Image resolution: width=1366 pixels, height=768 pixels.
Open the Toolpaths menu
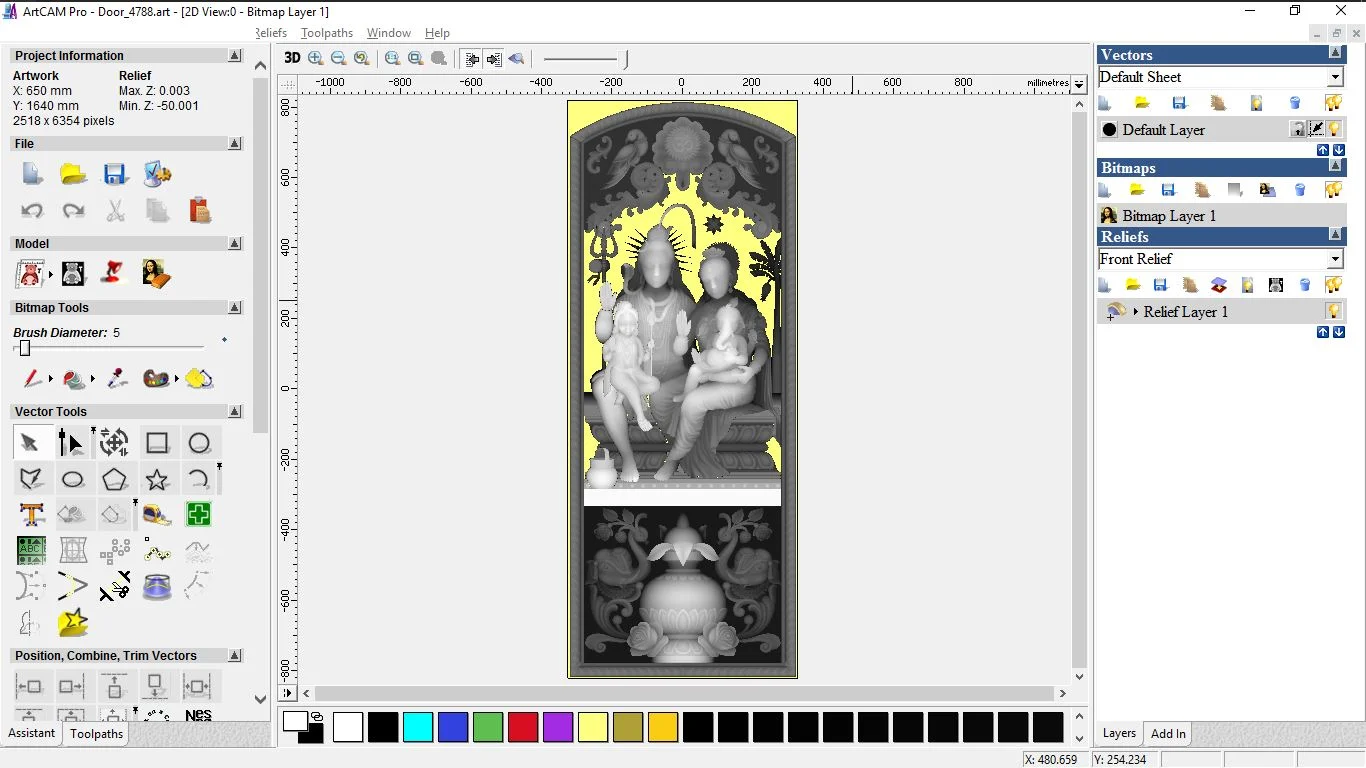327,33
